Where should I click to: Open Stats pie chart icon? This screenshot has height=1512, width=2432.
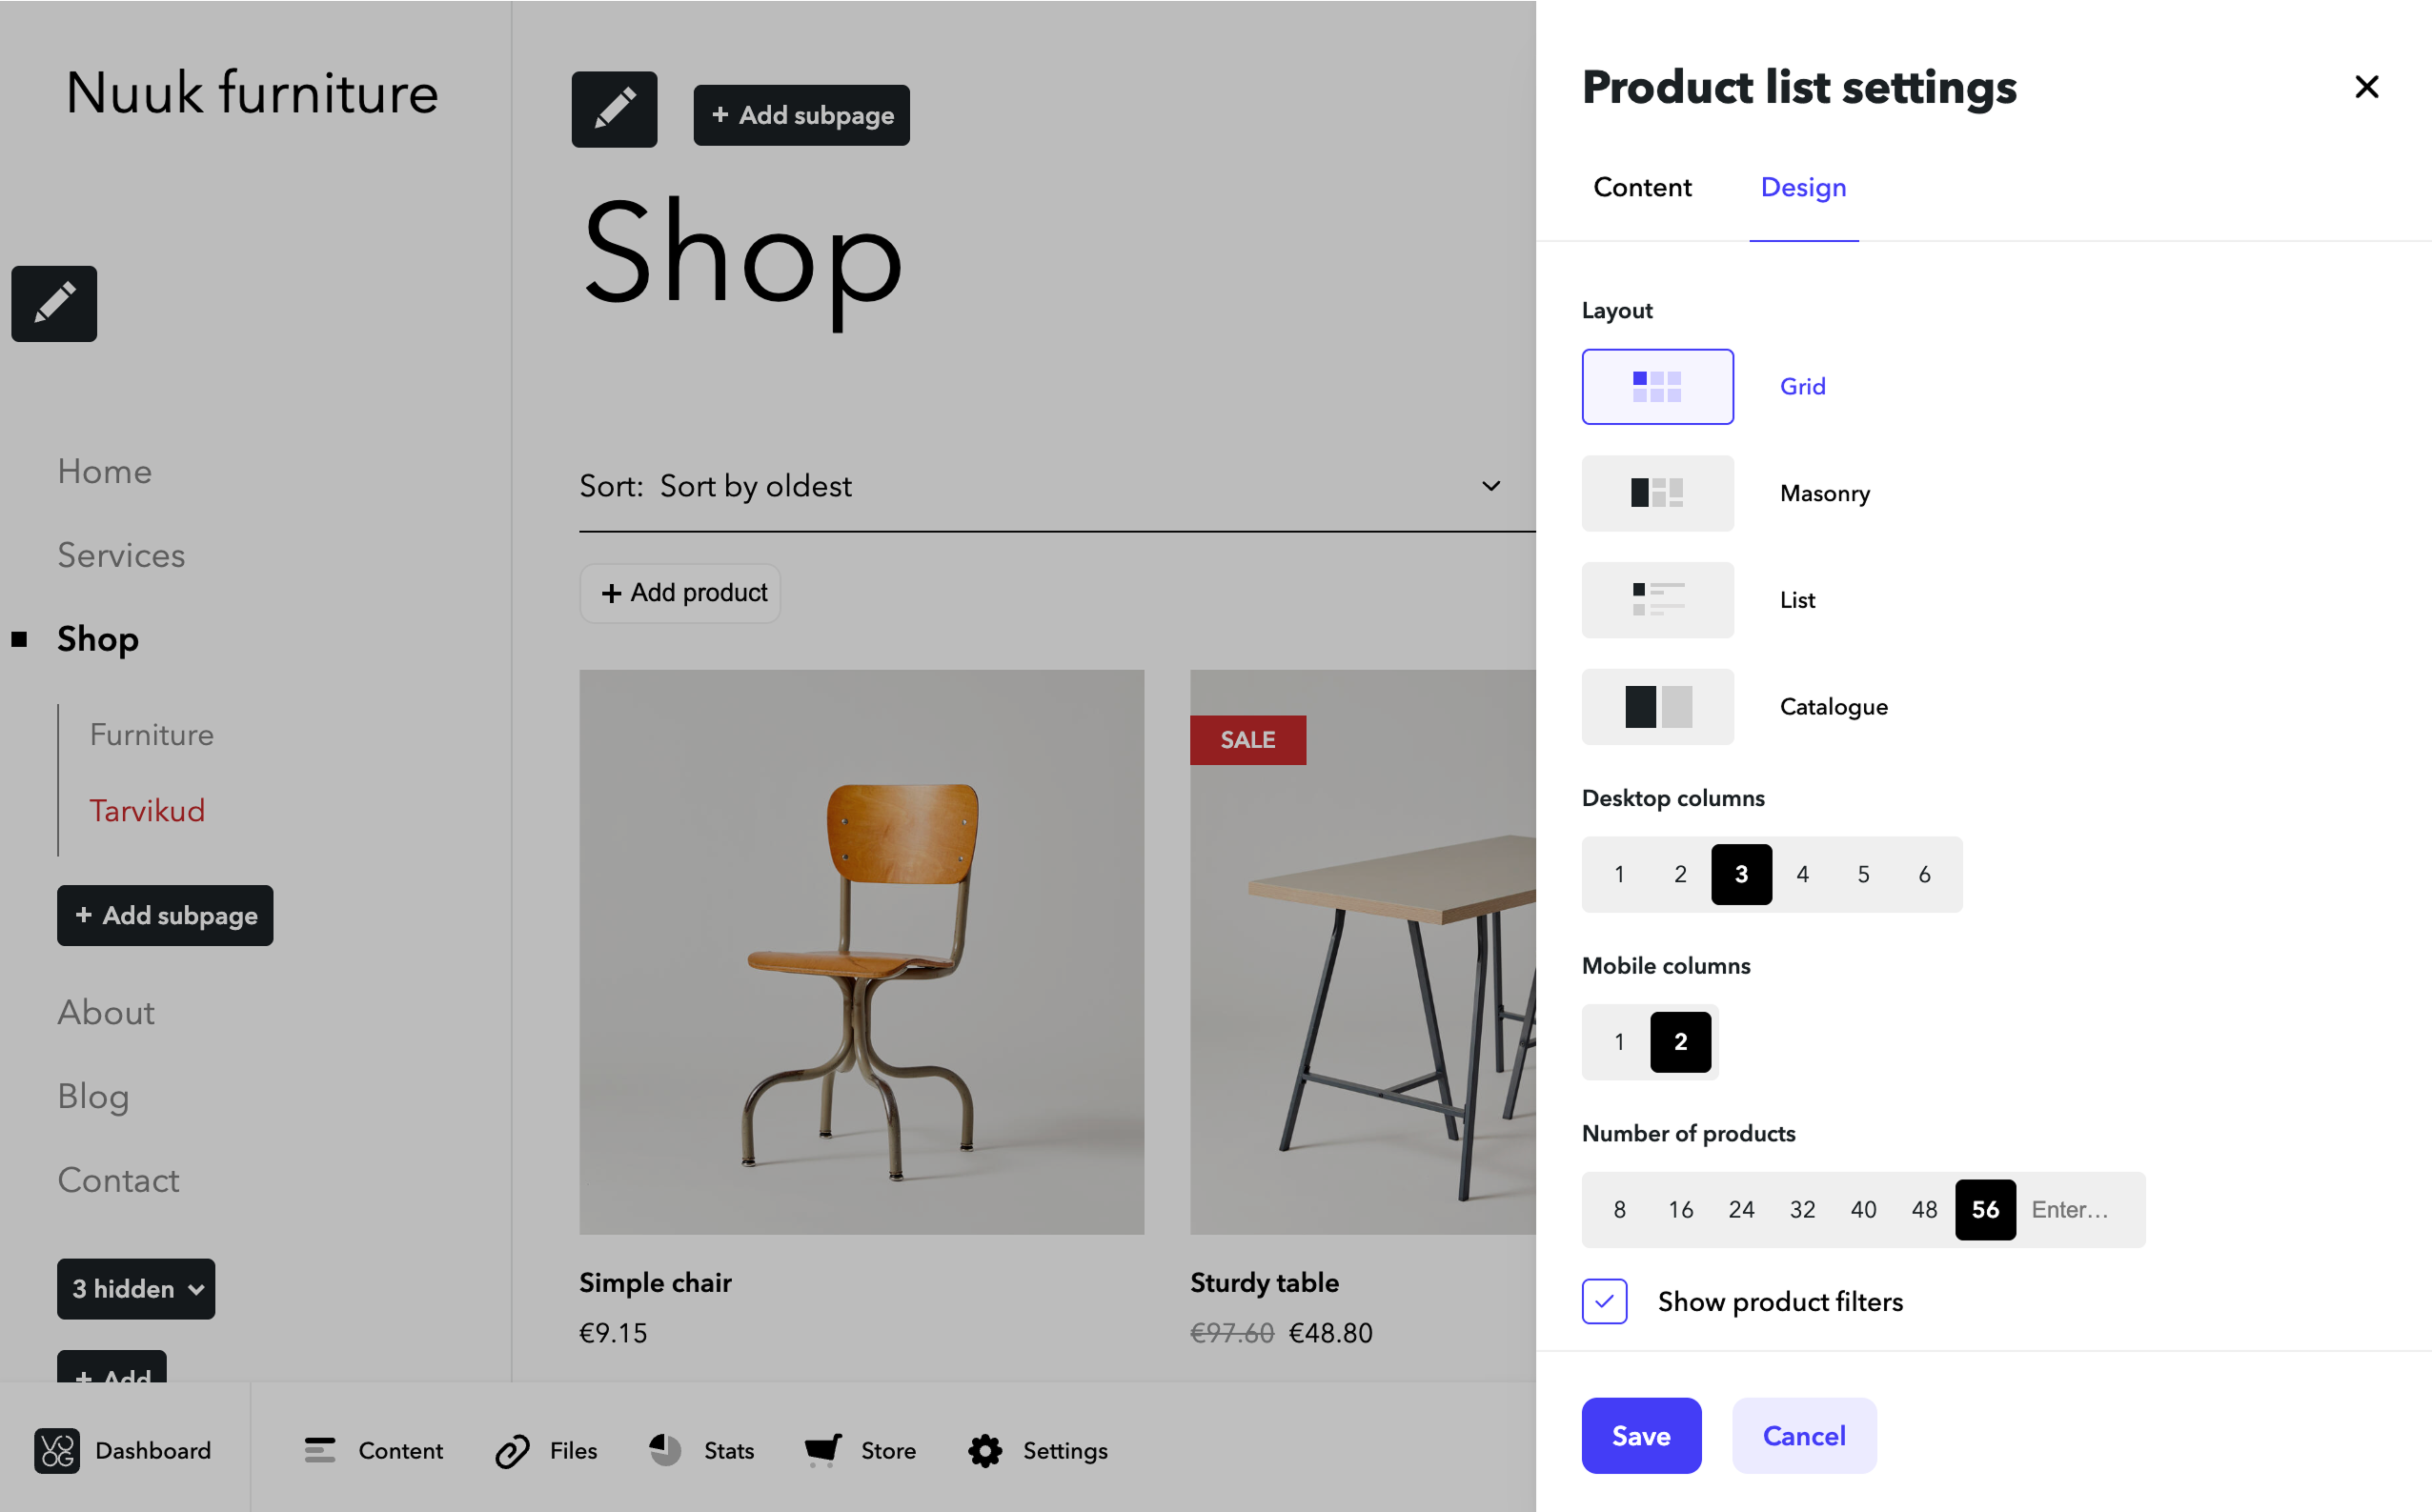click(665, 1450)
